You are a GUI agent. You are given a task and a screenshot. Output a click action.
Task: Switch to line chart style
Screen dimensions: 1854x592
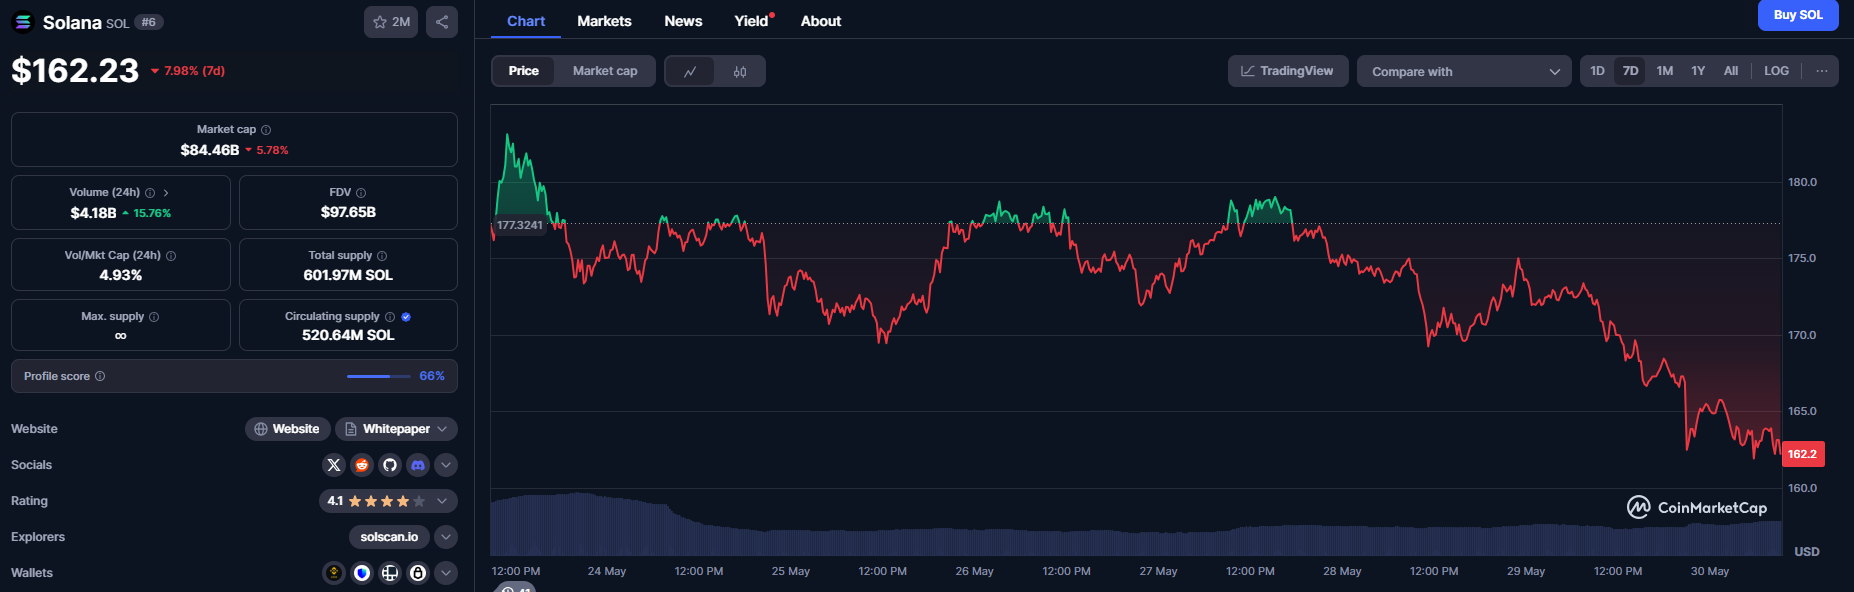pyautogui.click(x=690, y=71)
